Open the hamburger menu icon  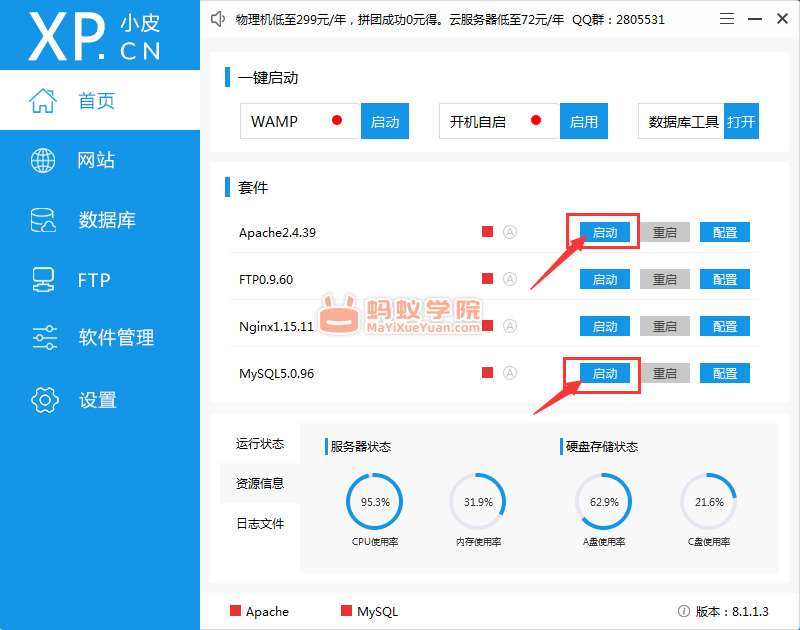[x=727, y=19]
